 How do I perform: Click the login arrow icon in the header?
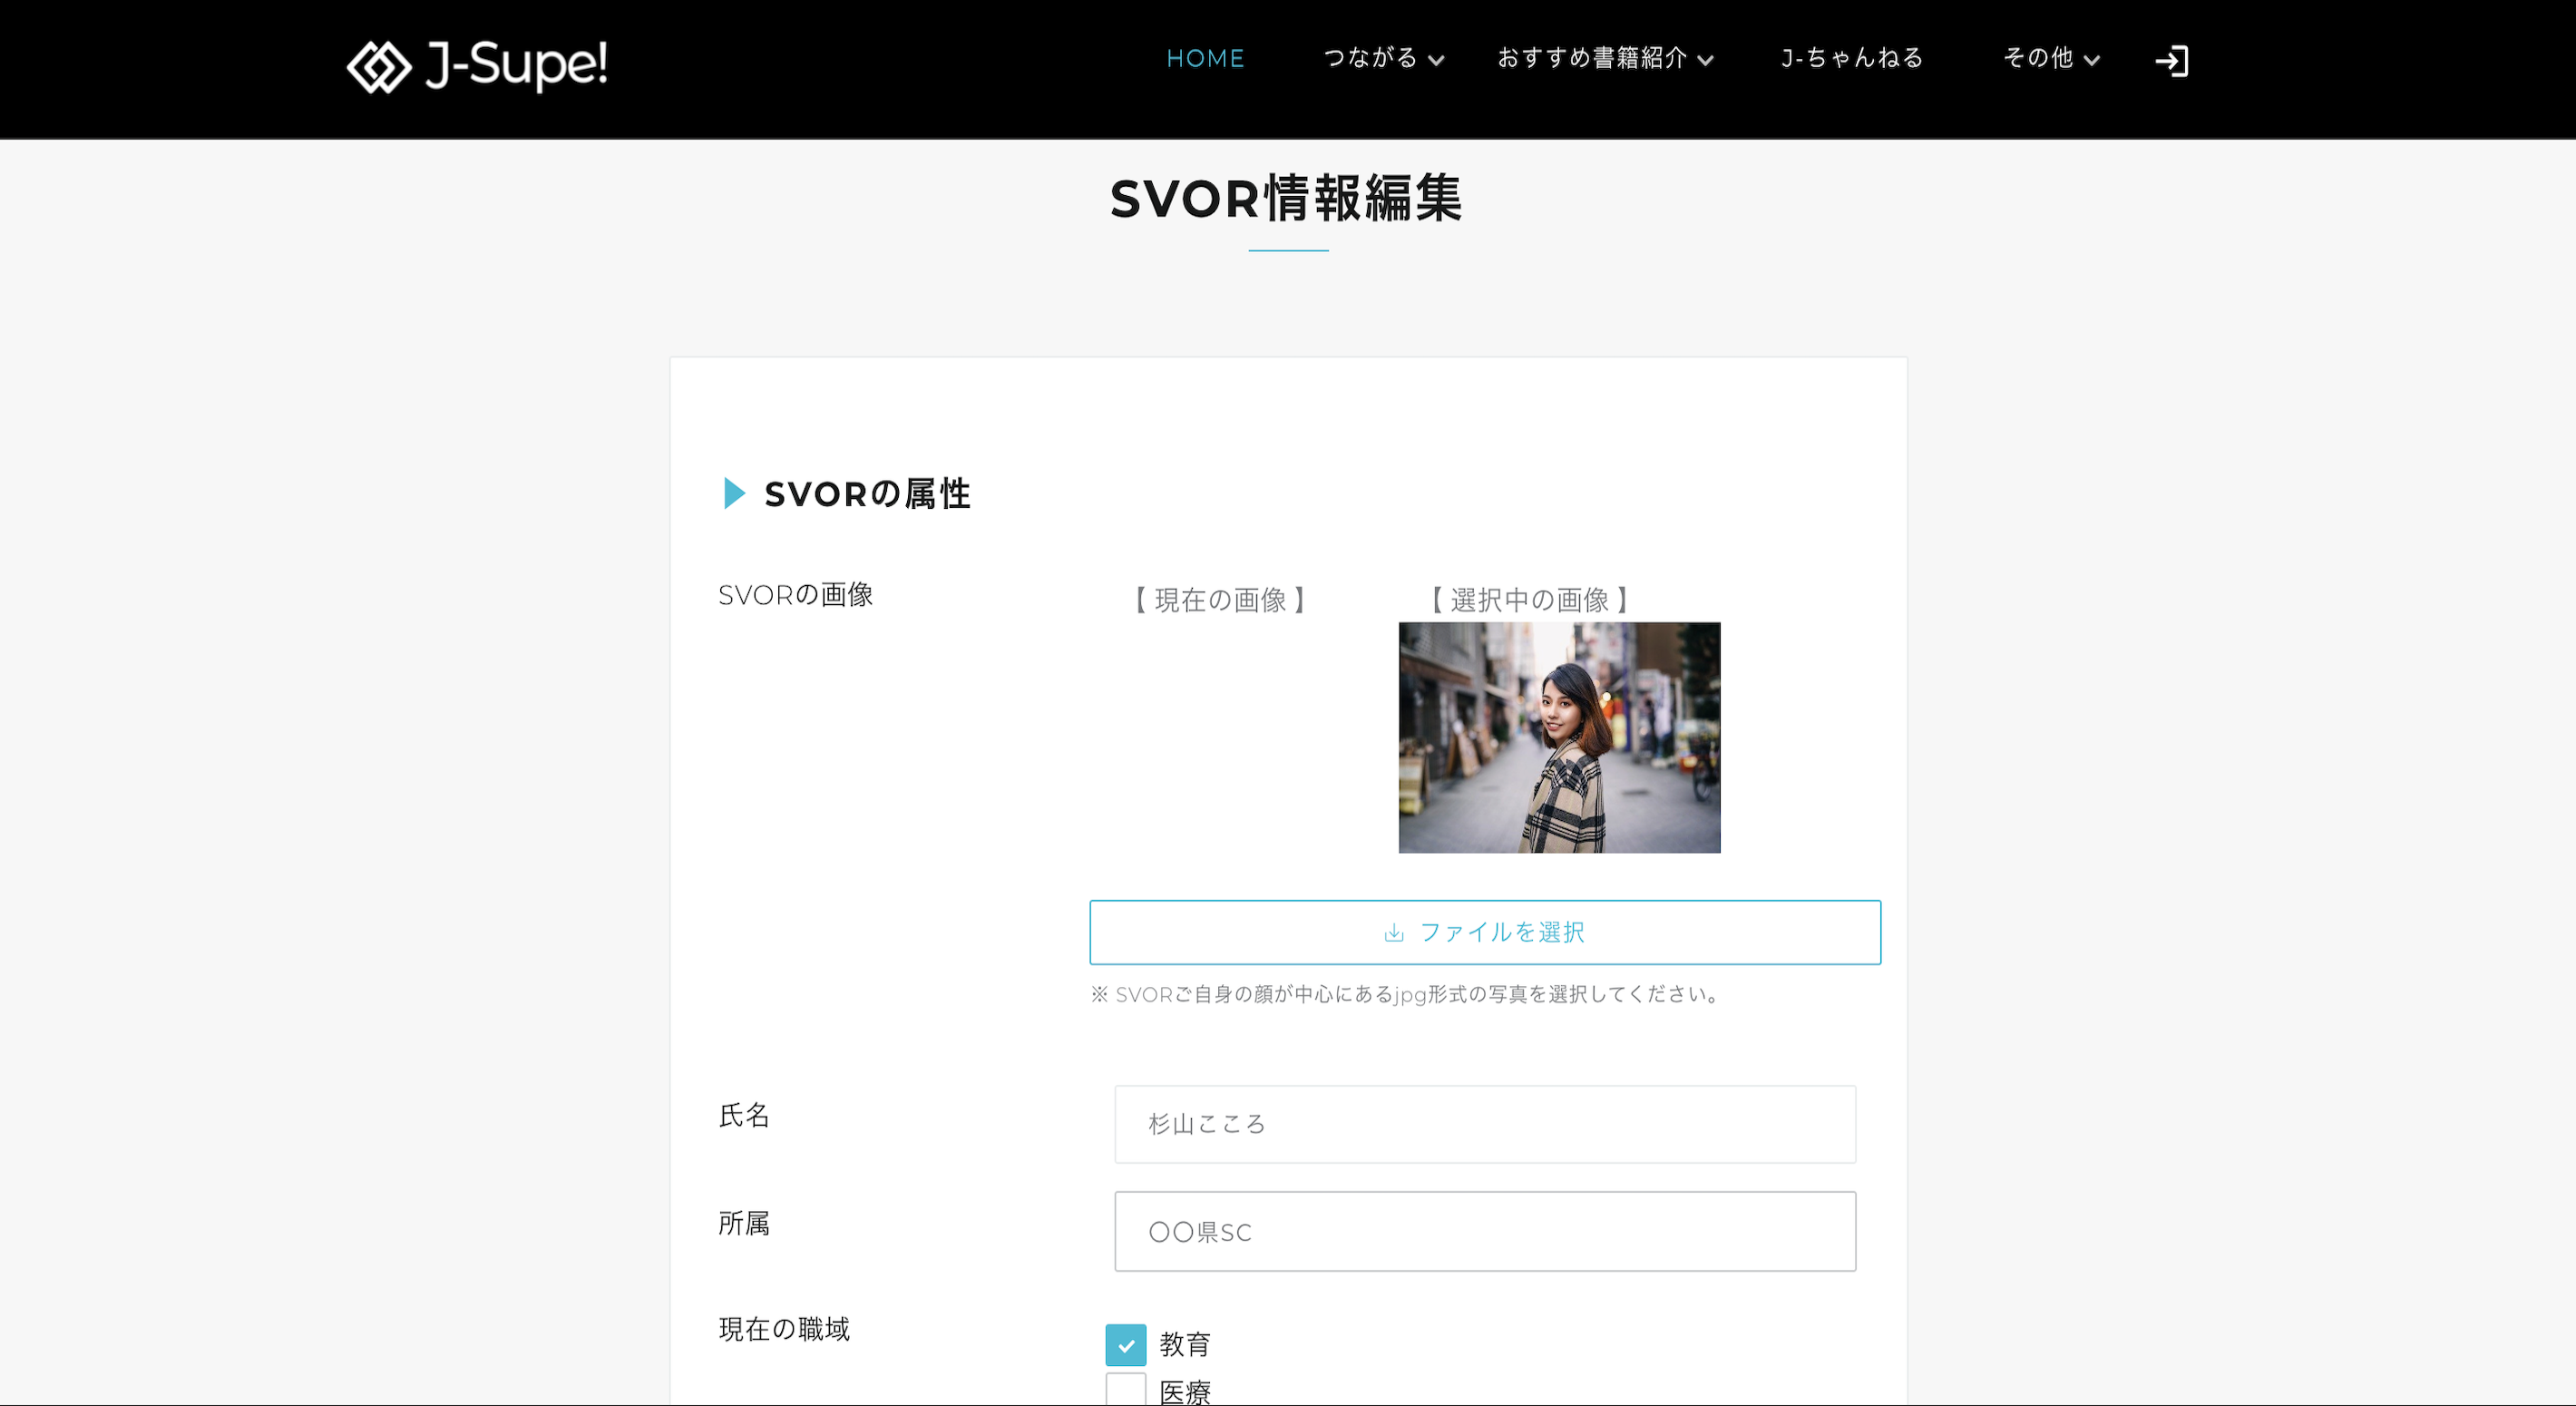tap(2172, 61)
